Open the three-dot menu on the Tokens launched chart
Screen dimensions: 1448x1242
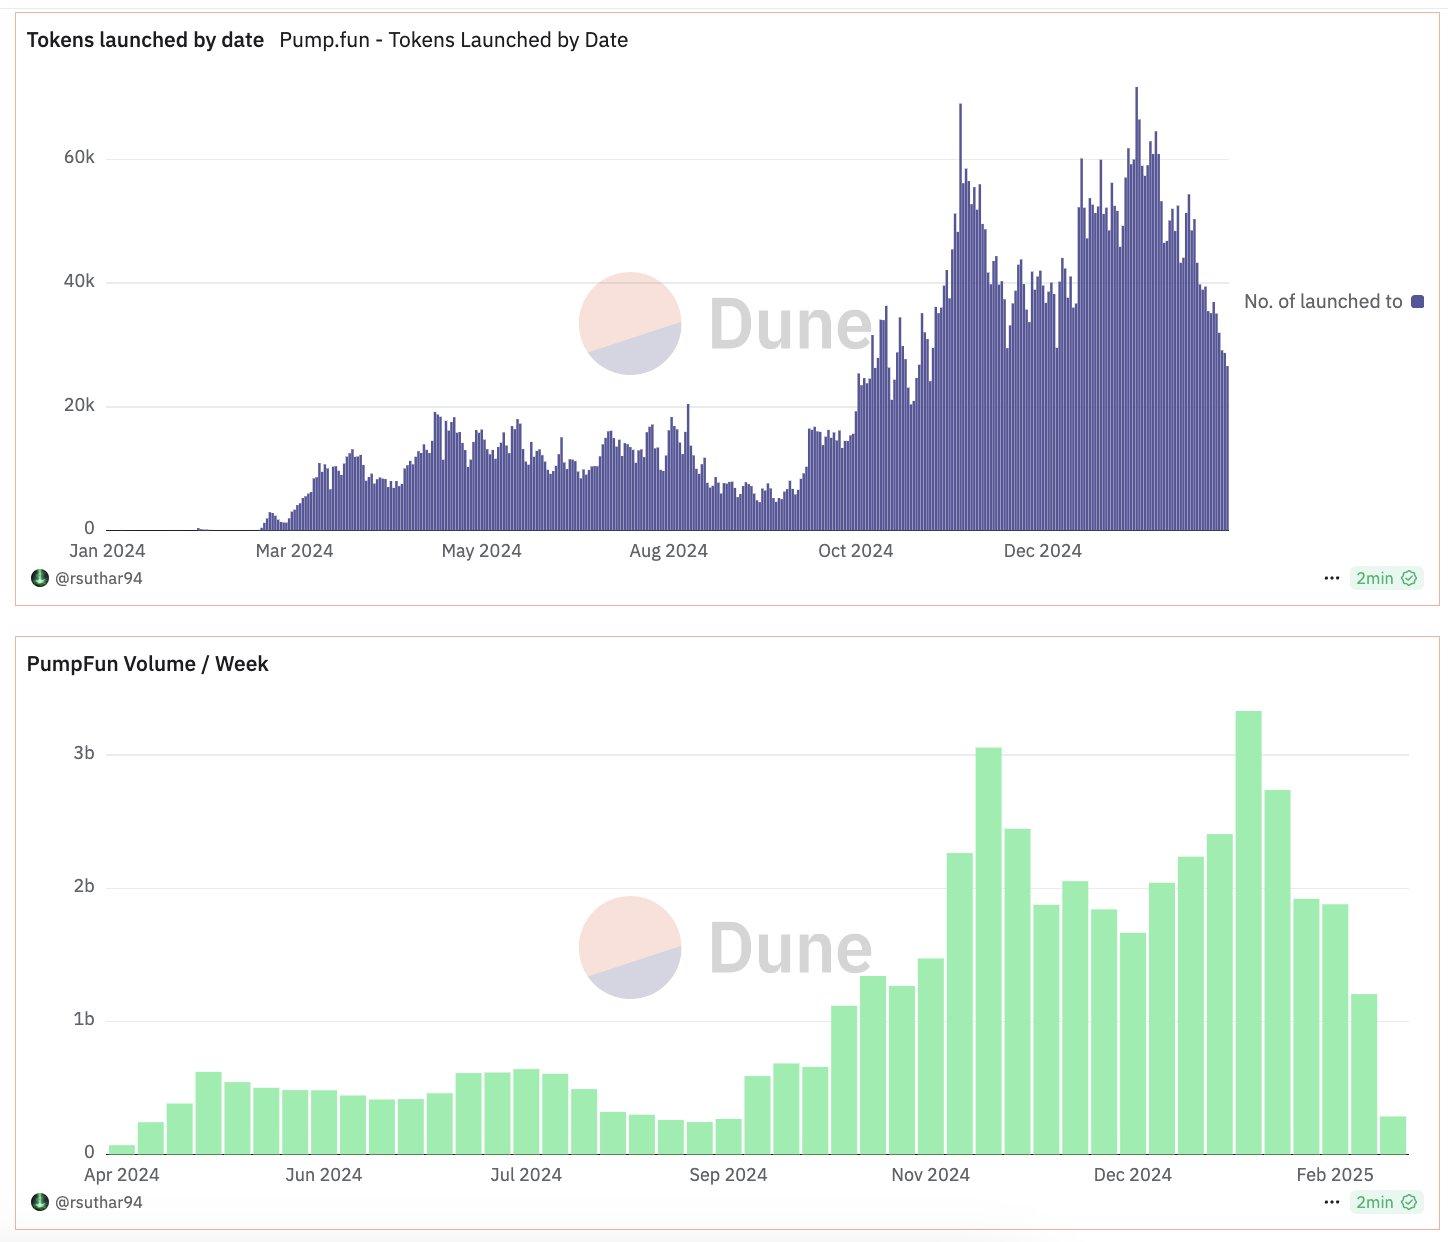pyautogui.click(x=1331, y=578)
